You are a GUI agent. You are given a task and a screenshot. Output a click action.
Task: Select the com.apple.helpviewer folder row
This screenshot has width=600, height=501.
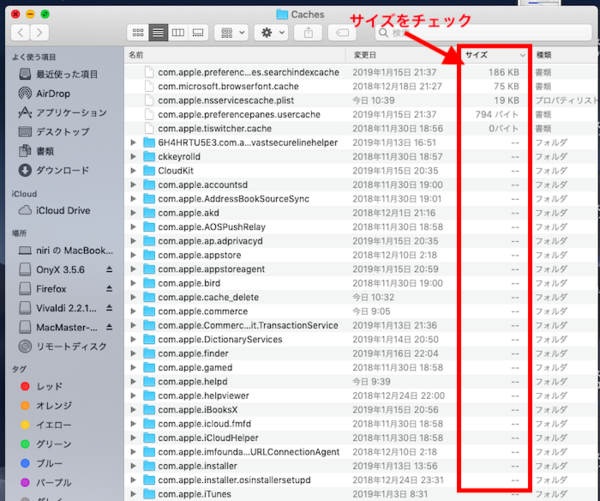[360, 396]
